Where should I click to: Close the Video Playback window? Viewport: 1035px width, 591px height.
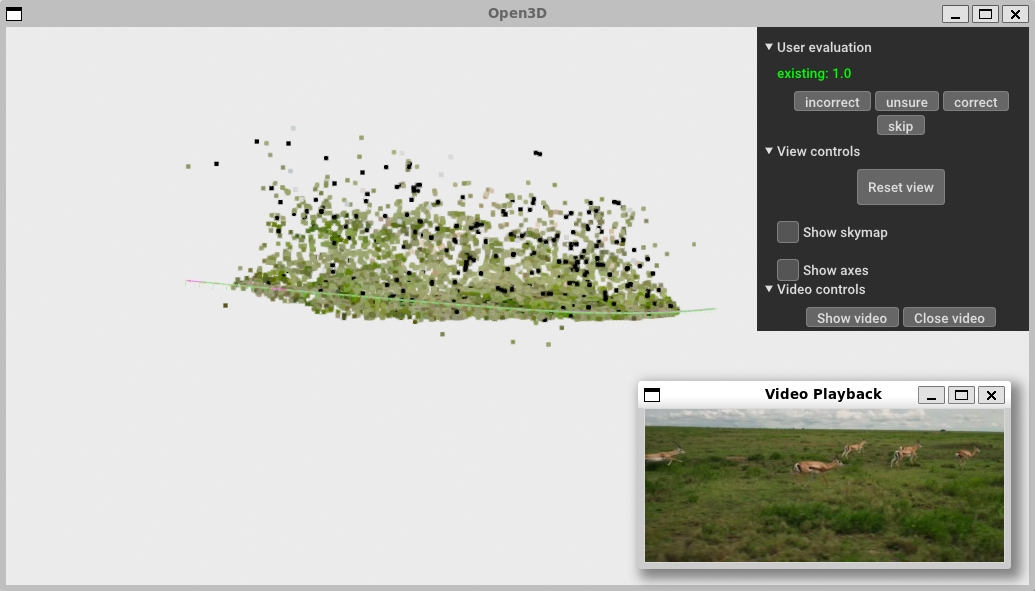[x=991, y=395]
